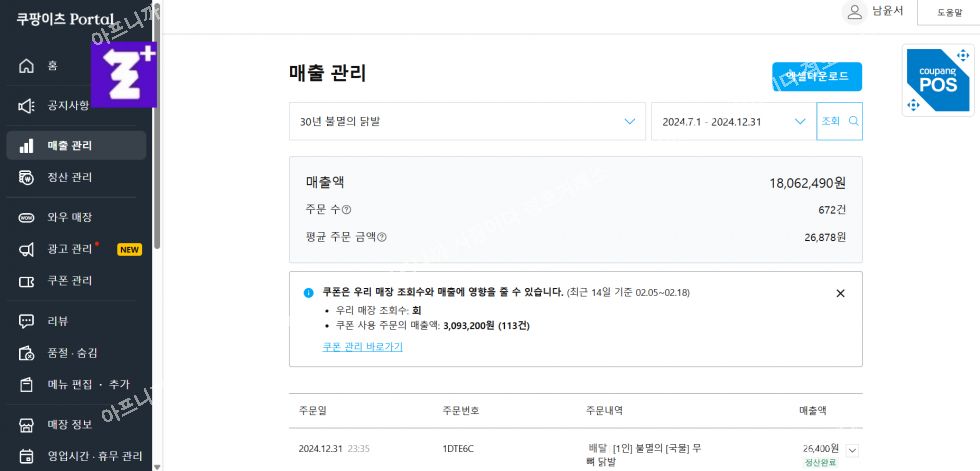Click the user profile icon
Screen dimensions: 980x471
tap(854, 11)
